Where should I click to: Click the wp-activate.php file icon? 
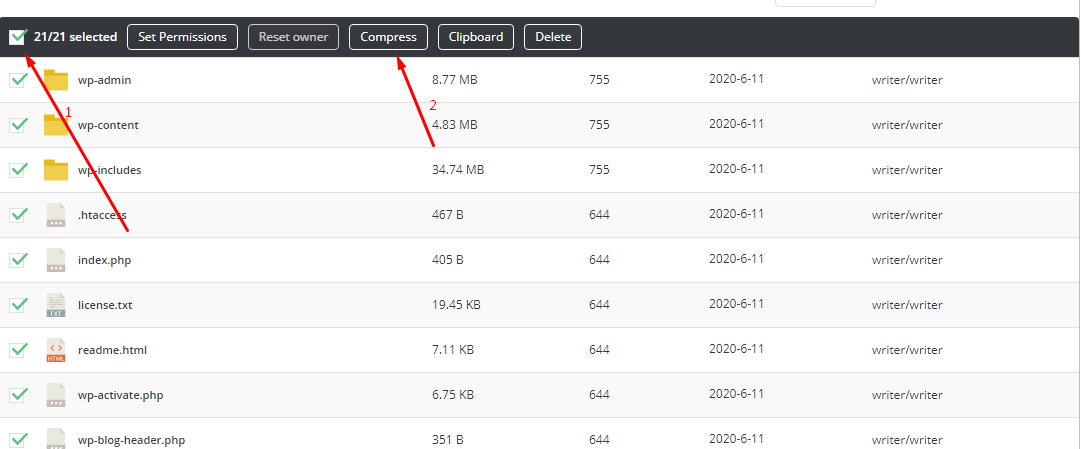[x=56, y=395]
